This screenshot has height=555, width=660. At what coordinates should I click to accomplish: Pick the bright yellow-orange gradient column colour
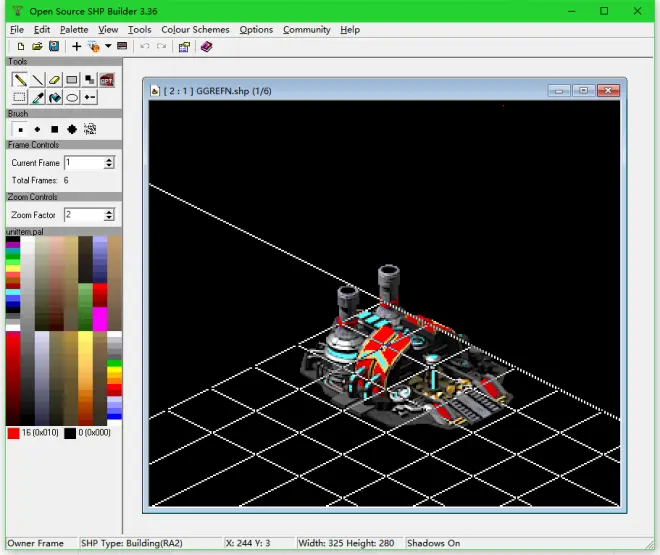(85, 377)
